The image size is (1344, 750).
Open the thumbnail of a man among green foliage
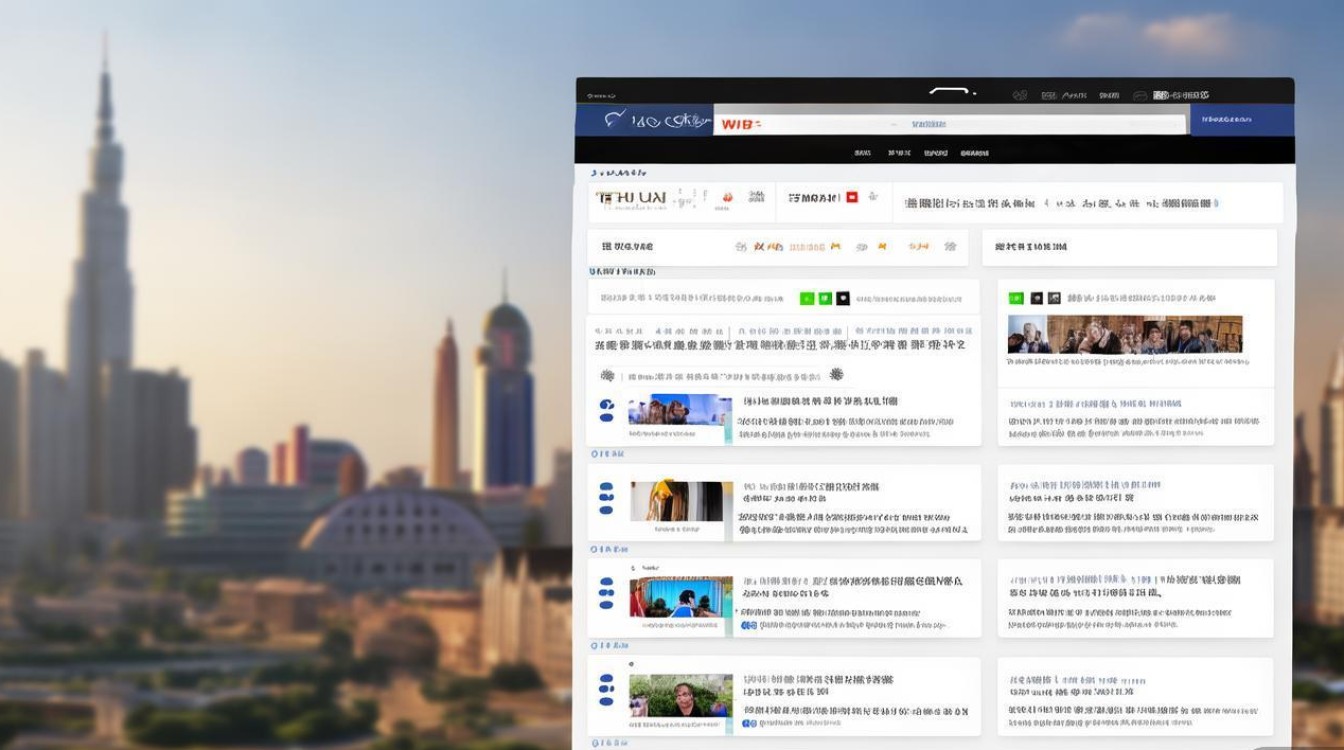point(680,695)
